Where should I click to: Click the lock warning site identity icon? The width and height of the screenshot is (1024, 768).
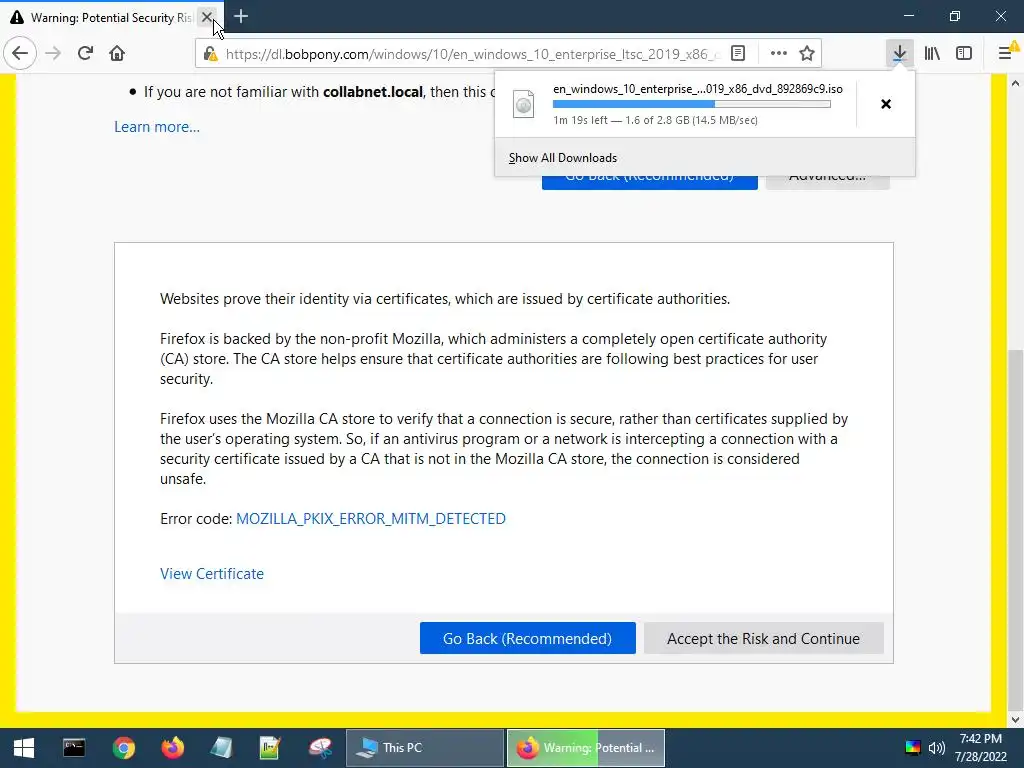tap(210, 54)
